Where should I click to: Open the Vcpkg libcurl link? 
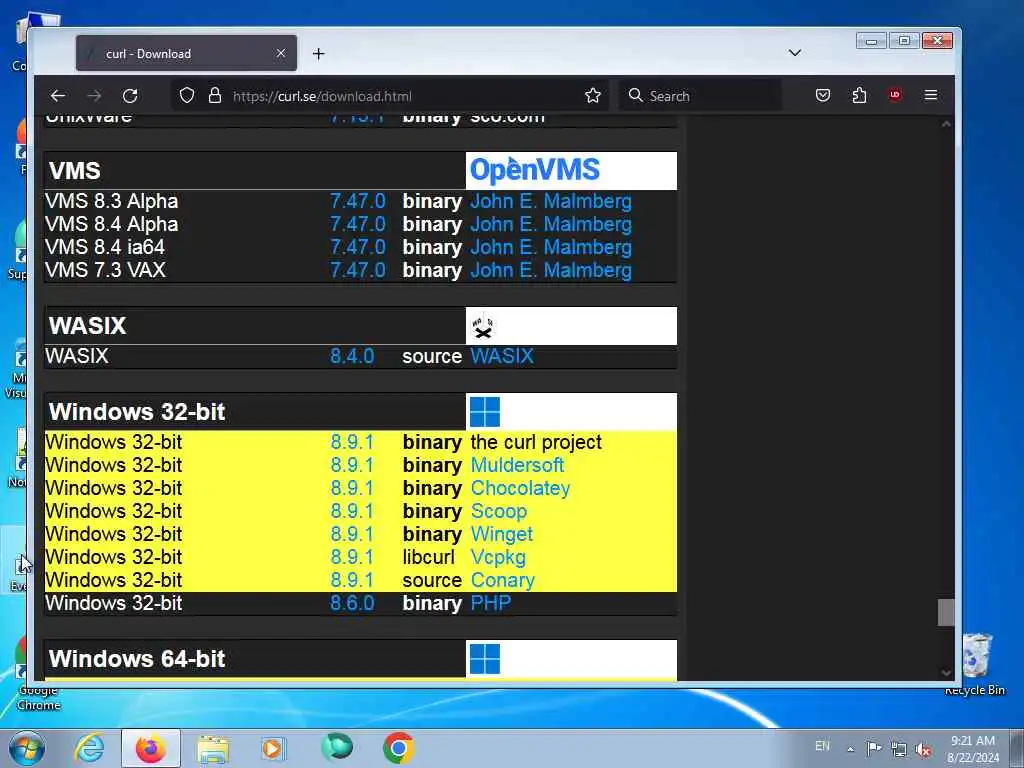coord(498,557)
